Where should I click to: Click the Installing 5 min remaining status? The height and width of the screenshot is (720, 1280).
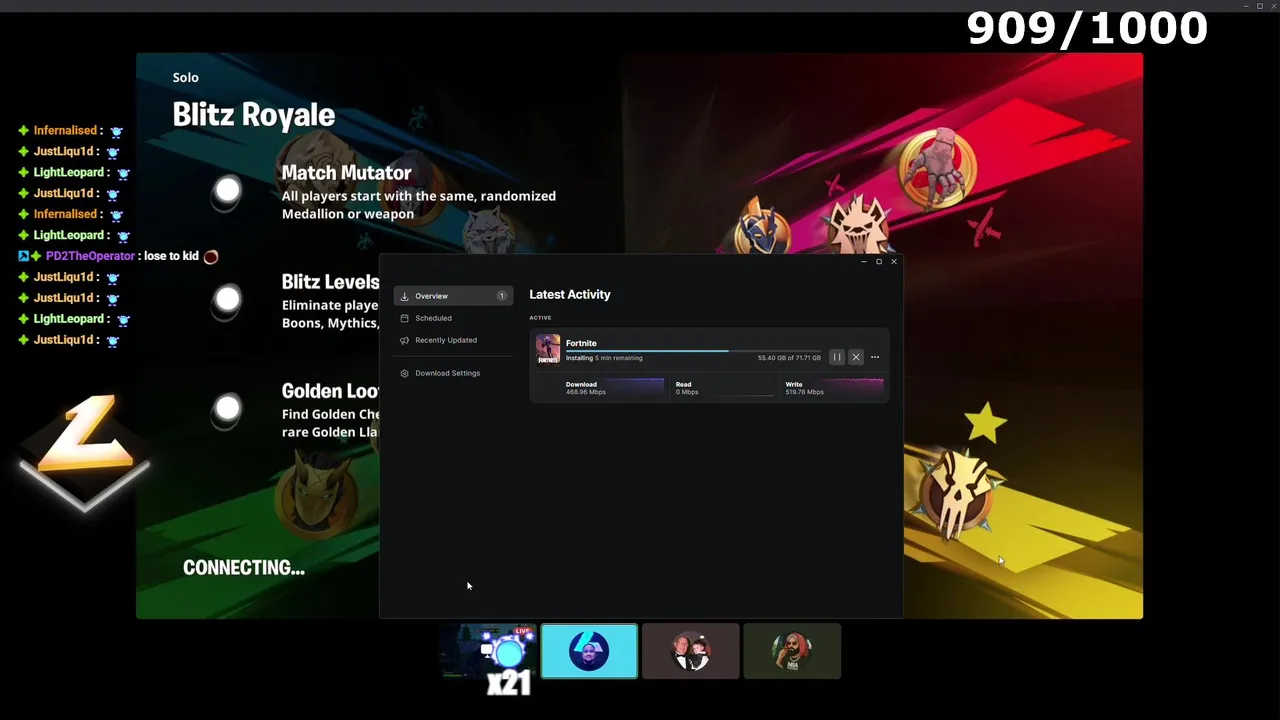click(604, 358)
